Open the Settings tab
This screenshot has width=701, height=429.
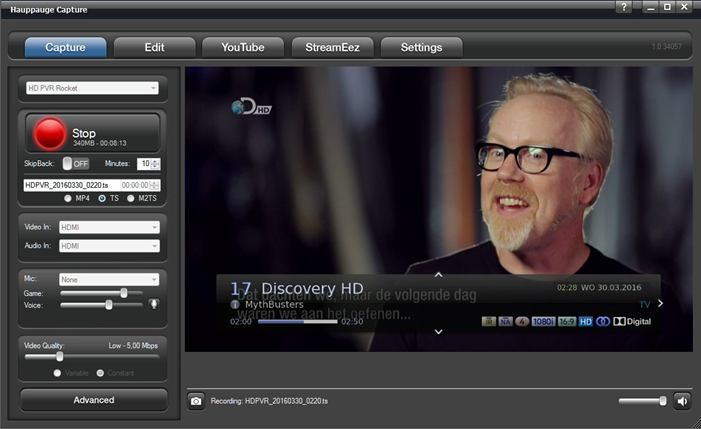click(x=421, y=47)
